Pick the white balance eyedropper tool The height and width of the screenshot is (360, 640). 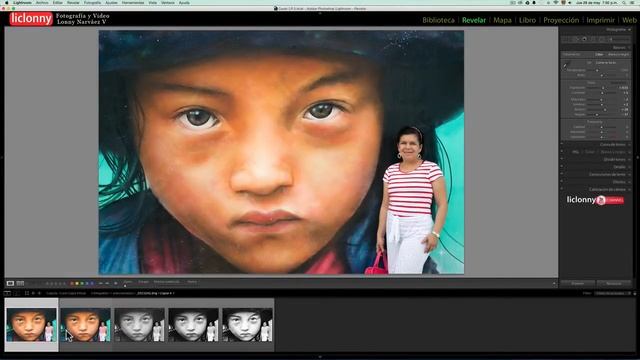click(566, 65)
